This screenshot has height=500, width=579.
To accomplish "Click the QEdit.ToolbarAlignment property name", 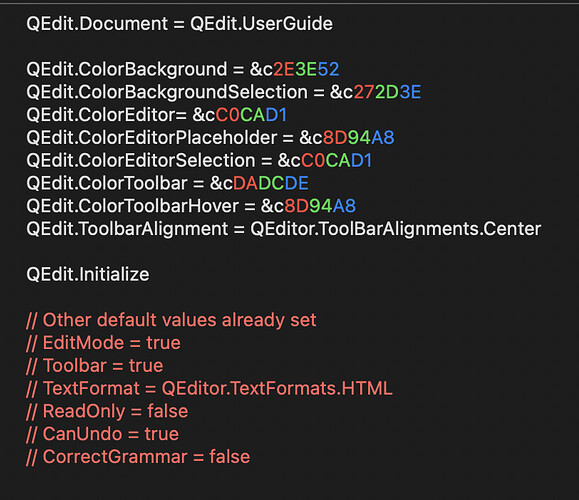I will [127, 229].
